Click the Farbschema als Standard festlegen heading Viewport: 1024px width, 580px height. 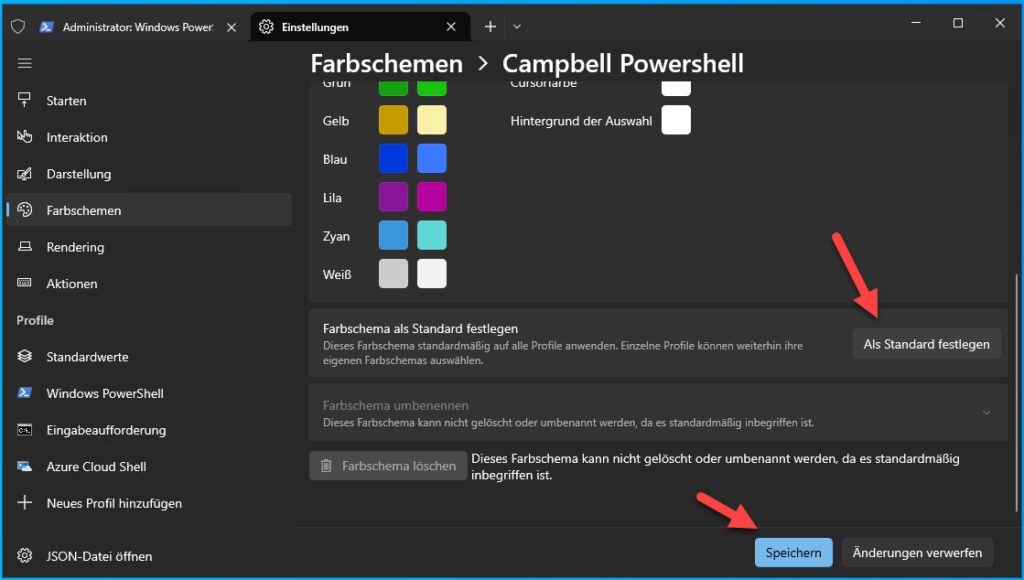(421, 329)
